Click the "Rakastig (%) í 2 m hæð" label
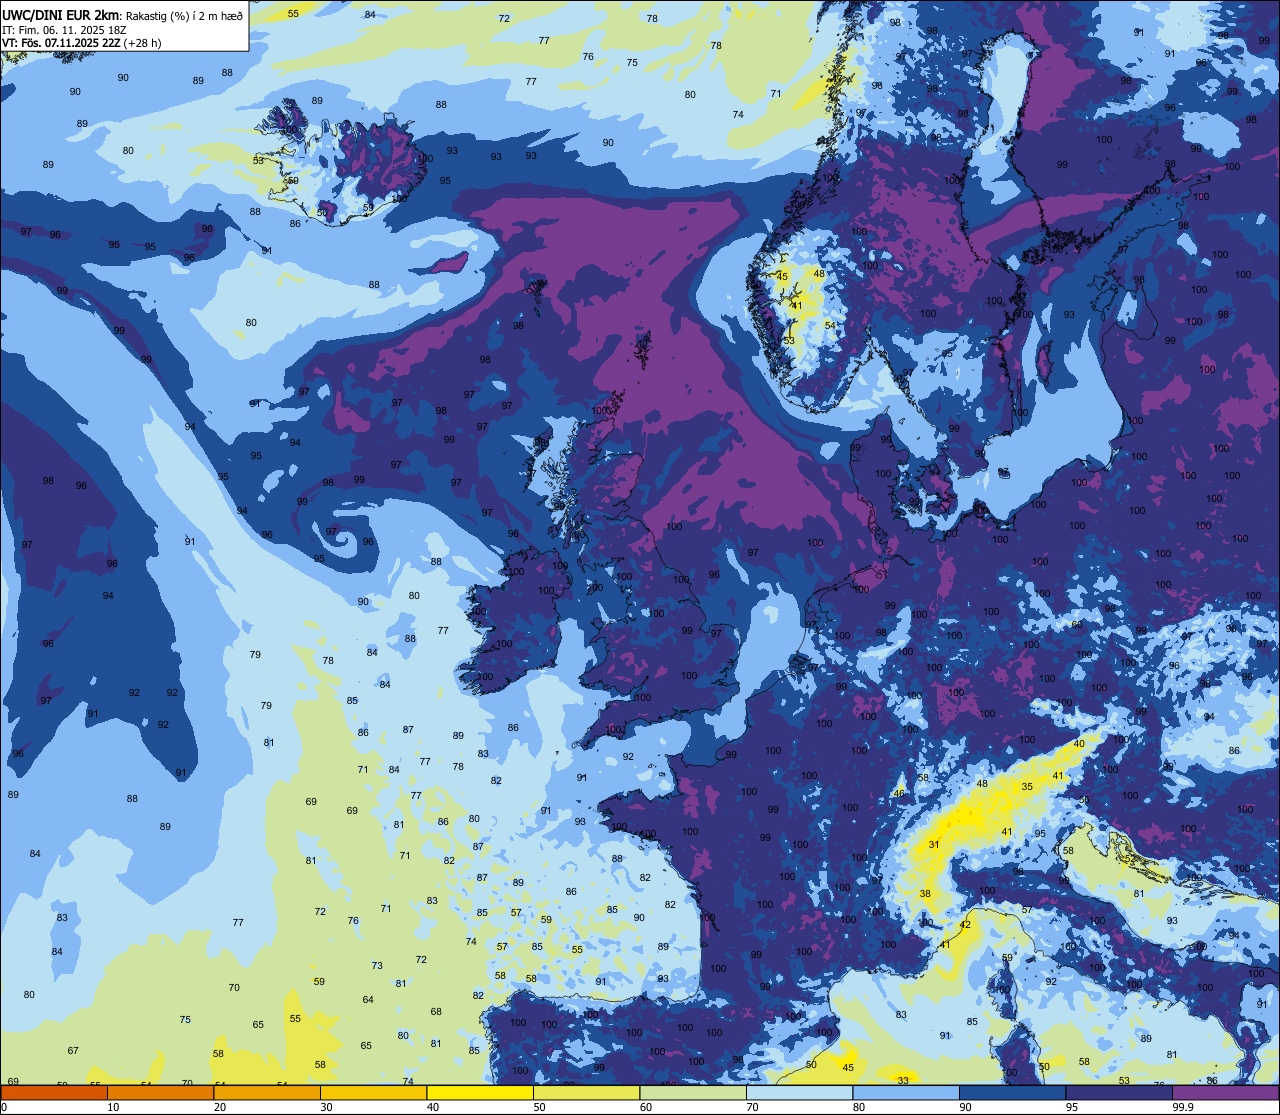This screenshot has width=1280, height=1115. pos(183,15)
